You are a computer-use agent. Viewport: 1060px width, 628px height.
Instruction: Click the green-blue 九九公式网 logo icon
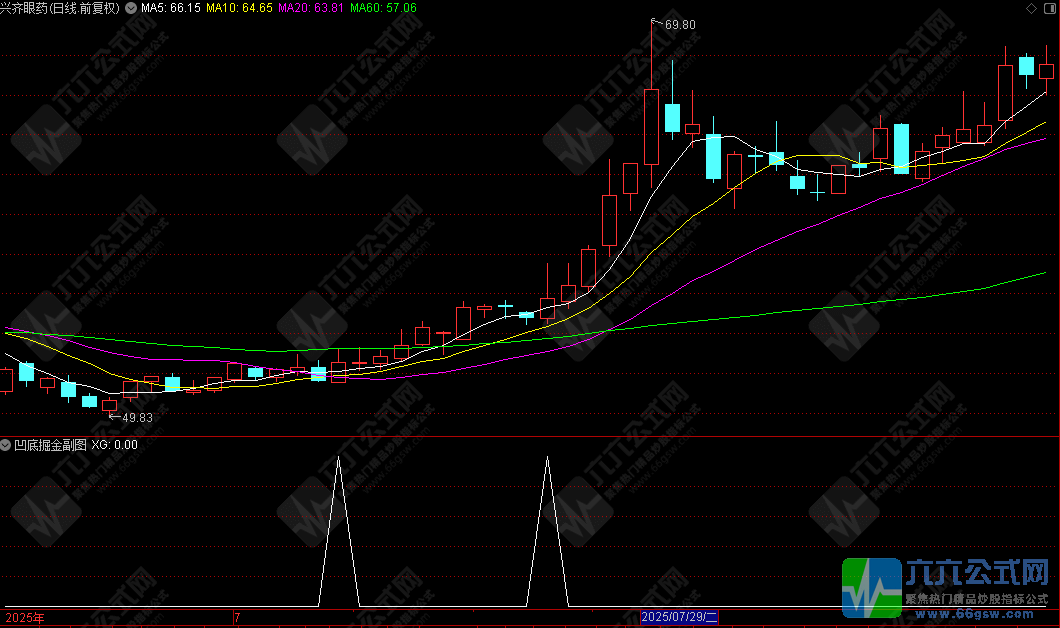[x=870, y=588]
